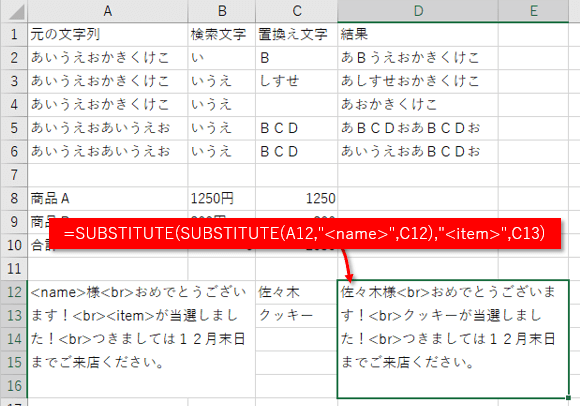Click cell B6 'いうえ'
Image resolution: width=580 pixels, height=406 pixels.
point(222,151)
